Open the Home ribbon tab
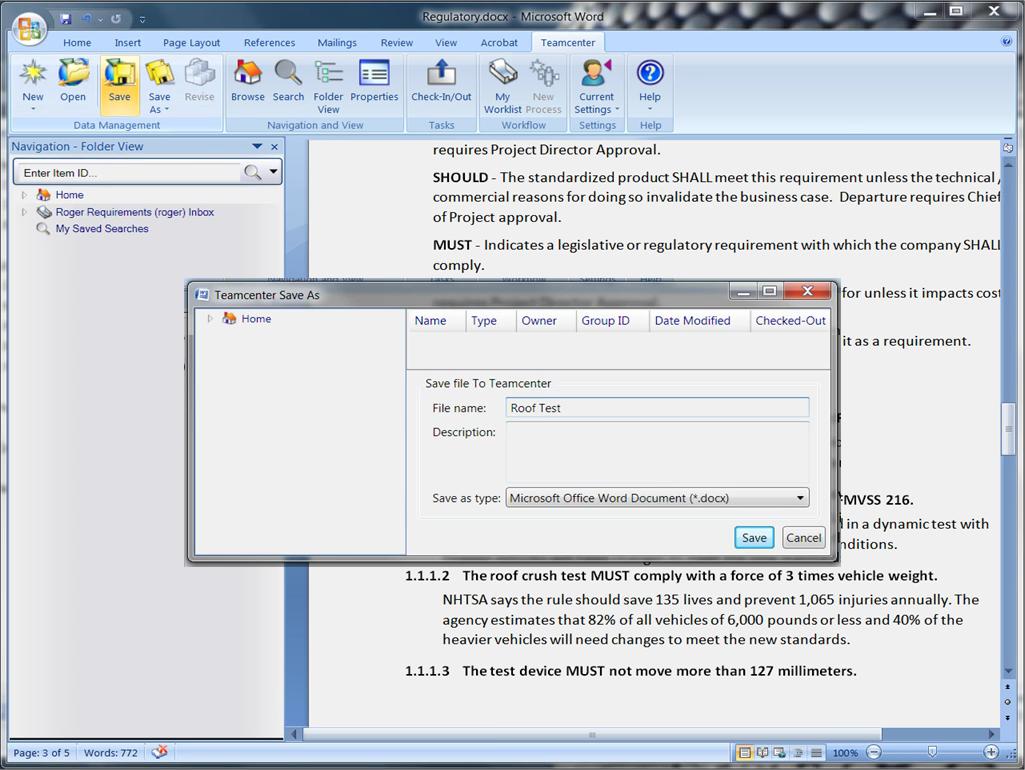 [77, 42]
